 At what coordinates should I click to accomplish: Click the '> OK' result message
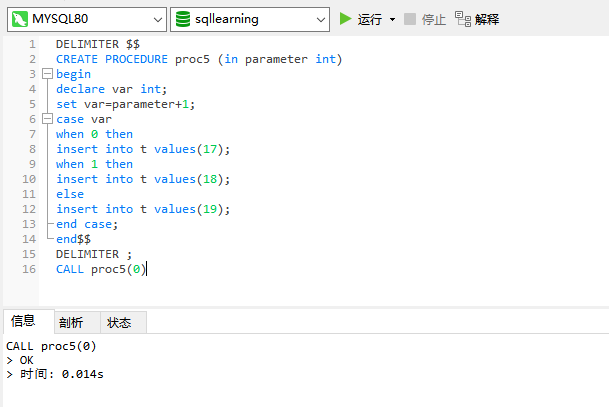tap(20, 360)
